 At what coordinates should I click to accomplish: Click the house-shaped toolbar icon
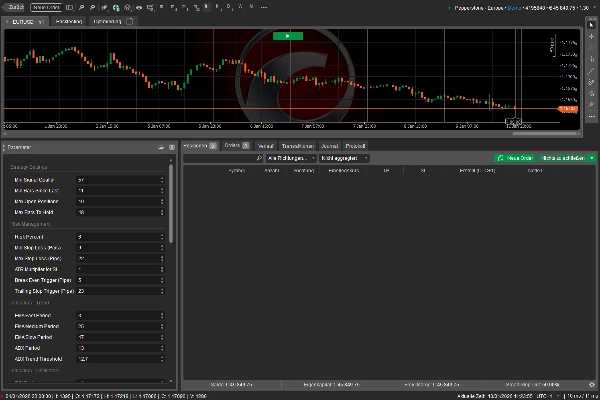127,7
